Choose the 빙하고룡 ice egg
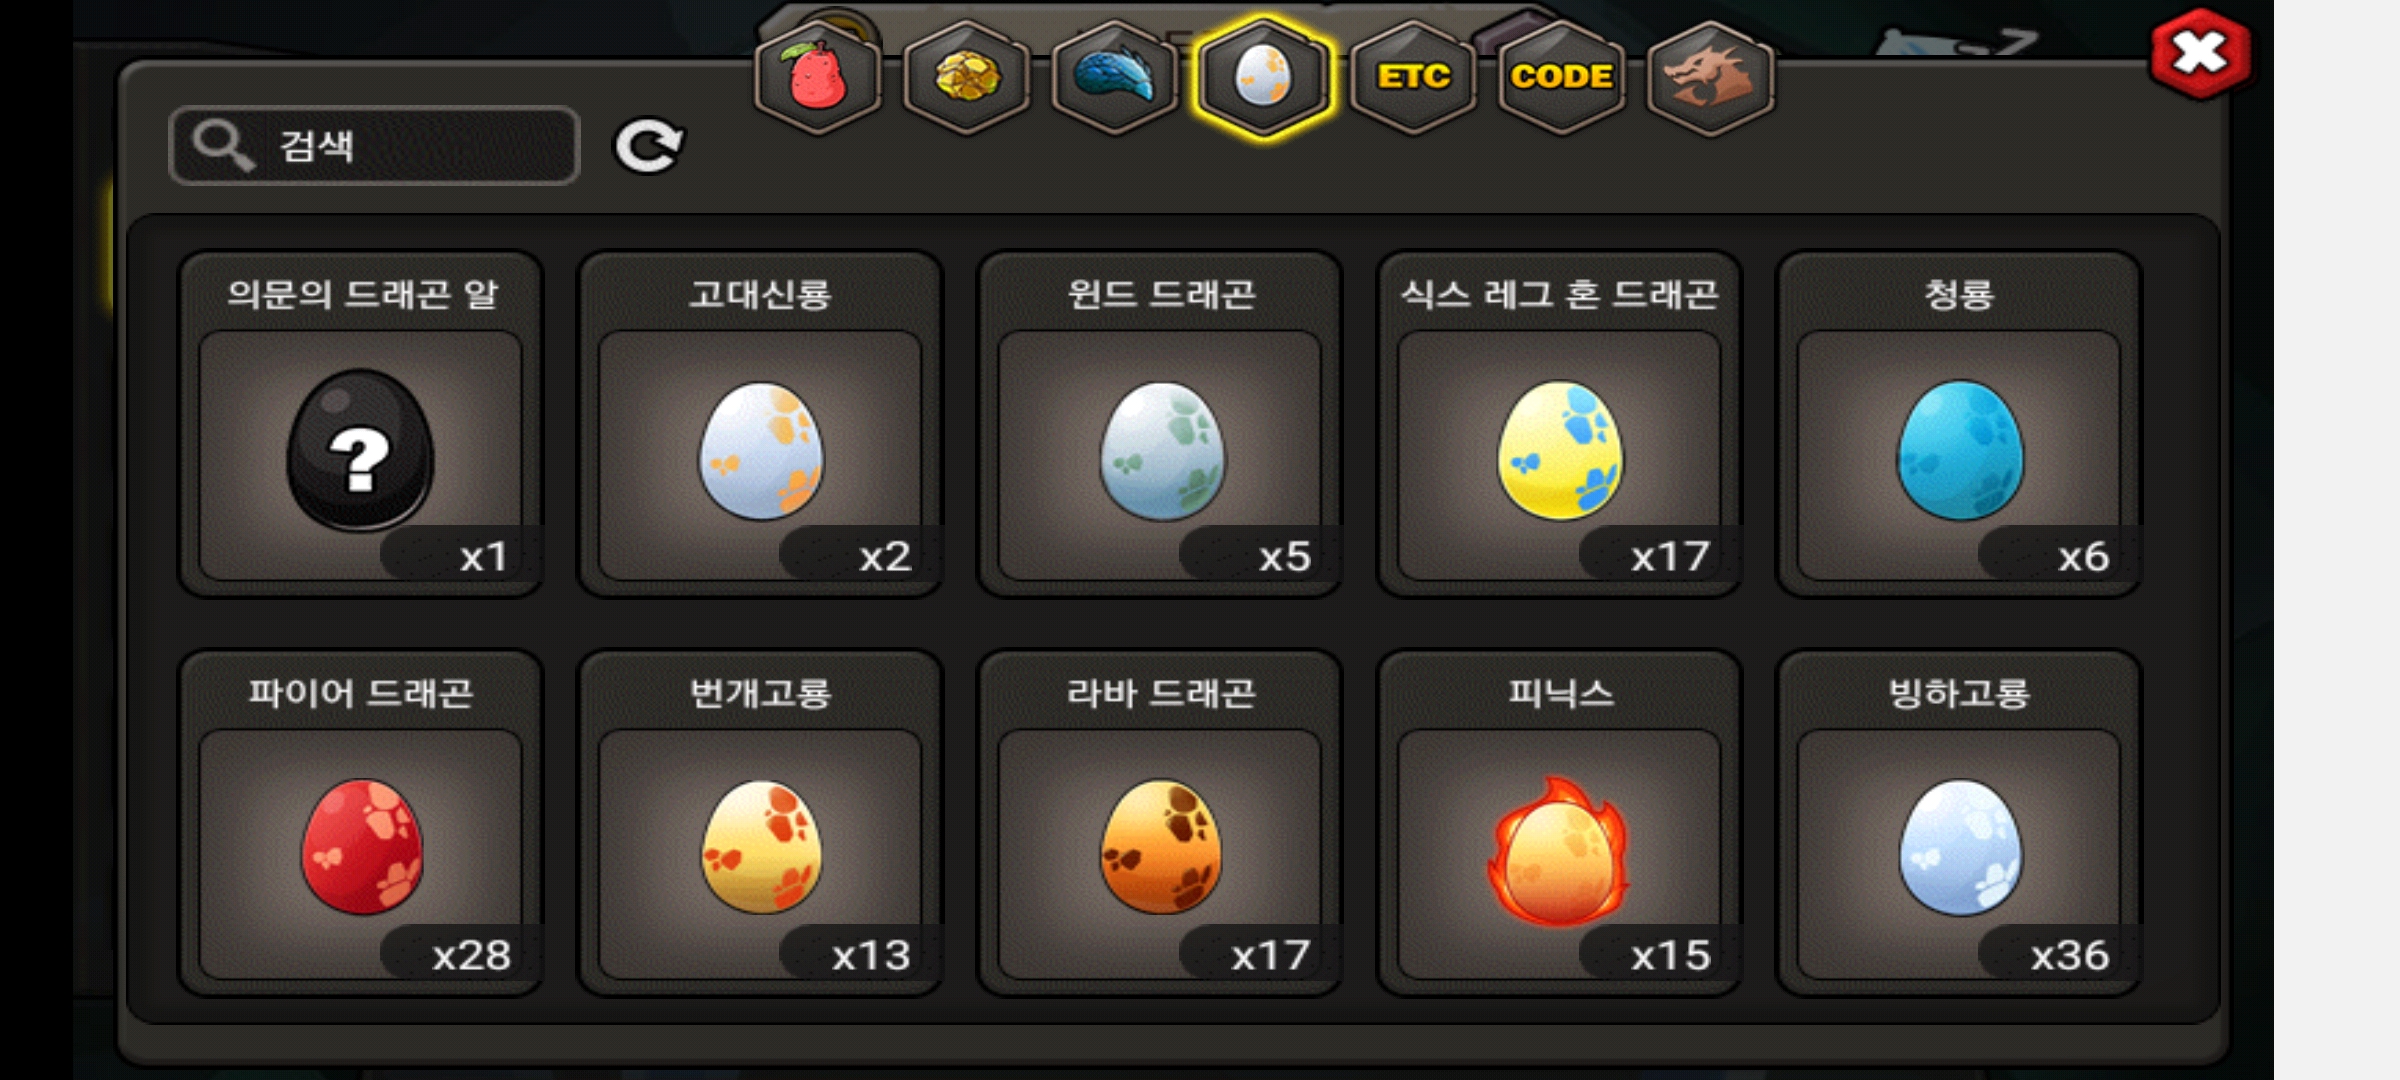Screen dimensions: 2400x1080 coord(1959,823)
